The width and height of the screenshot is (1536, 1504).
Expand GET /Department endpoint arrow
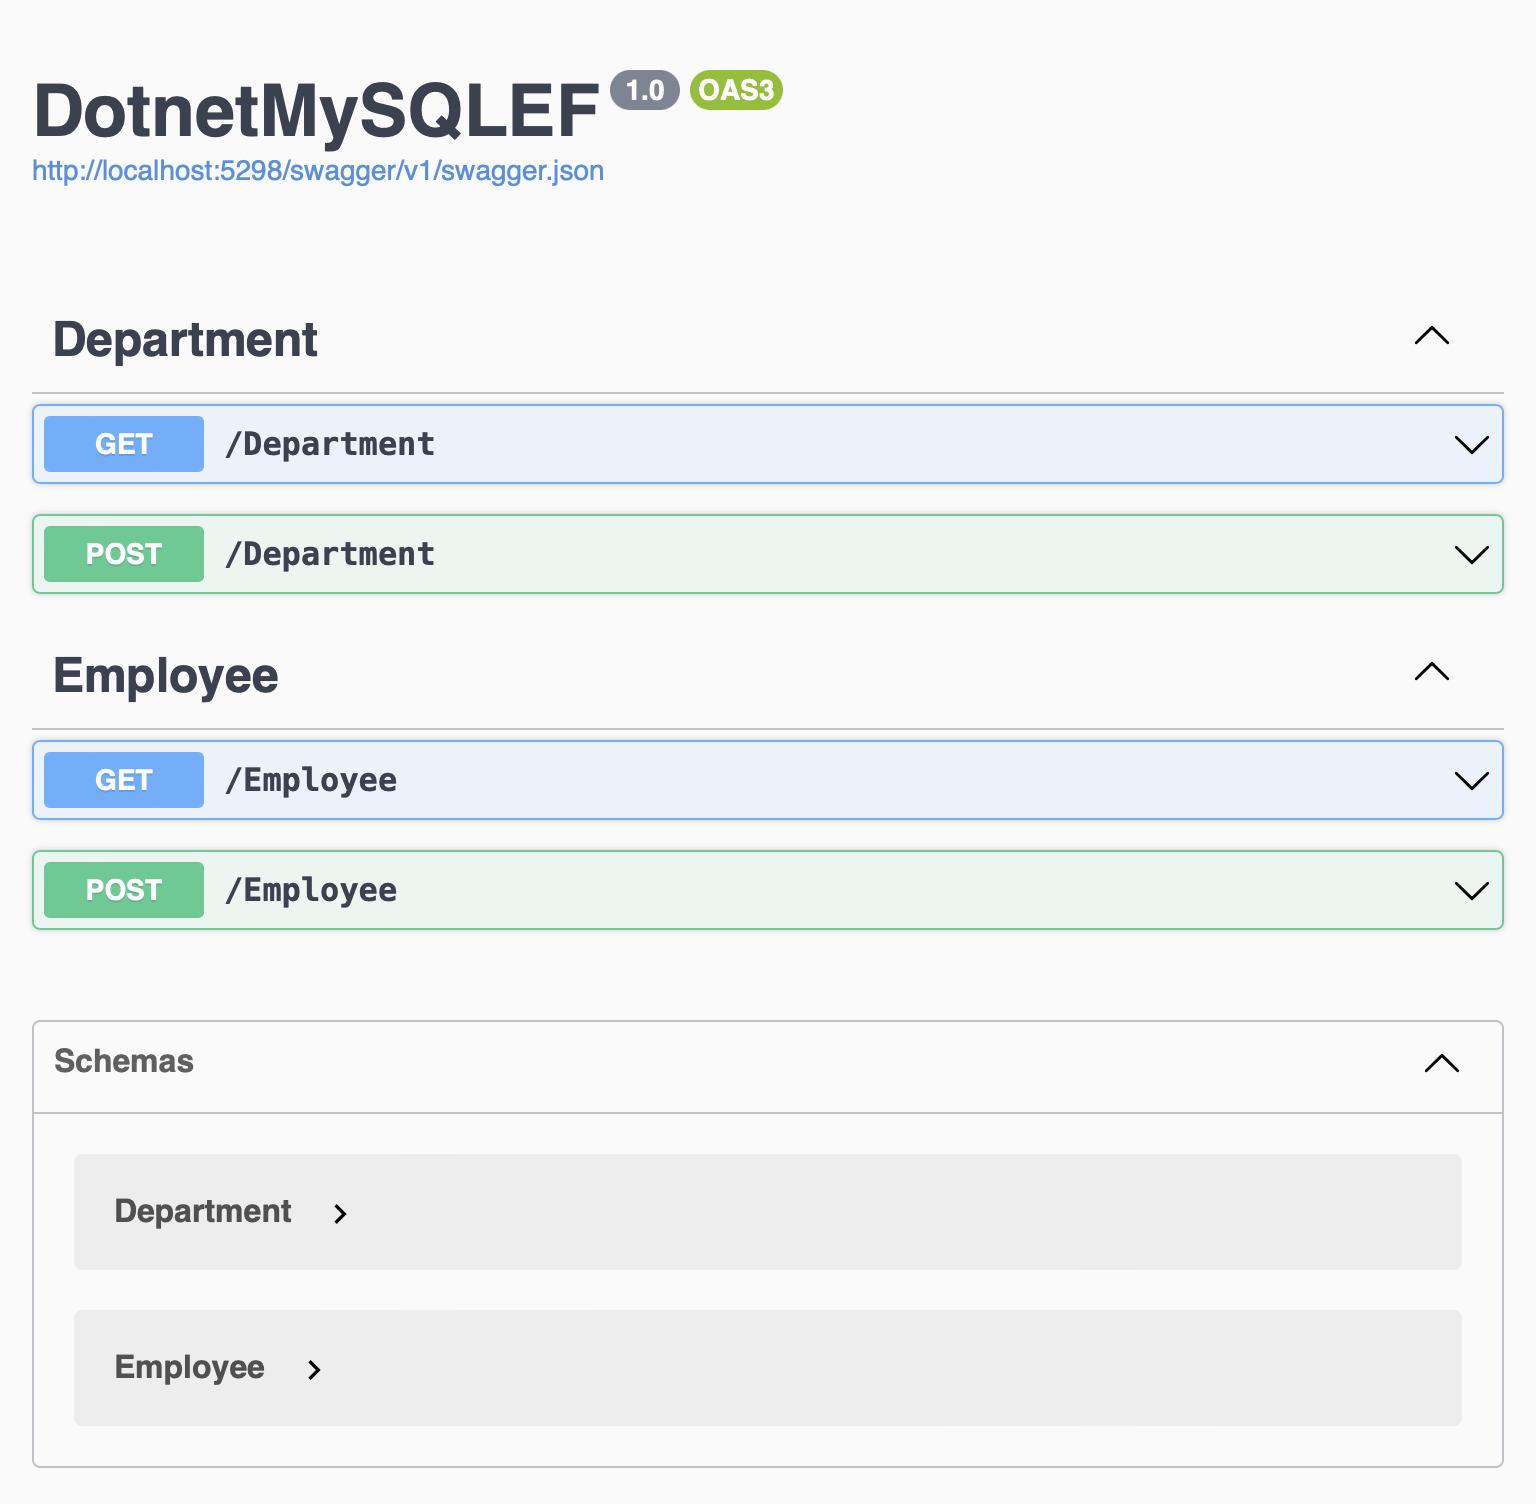pos(1471,445)
